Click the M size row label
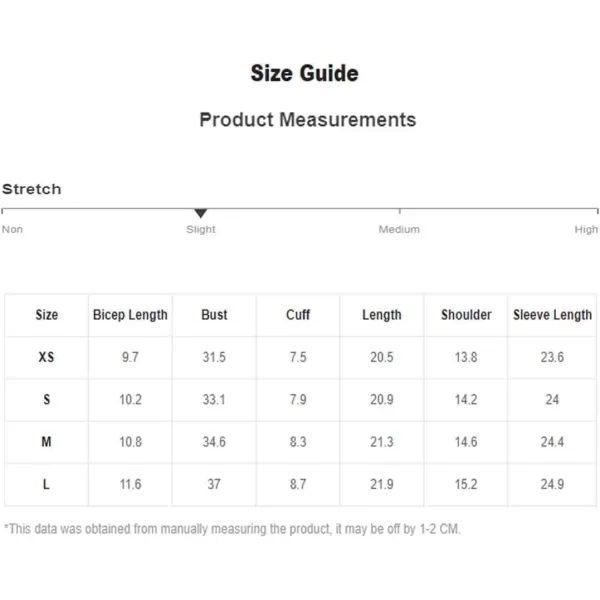Viewport: 600px width, 600px height. tap(46, 442)
